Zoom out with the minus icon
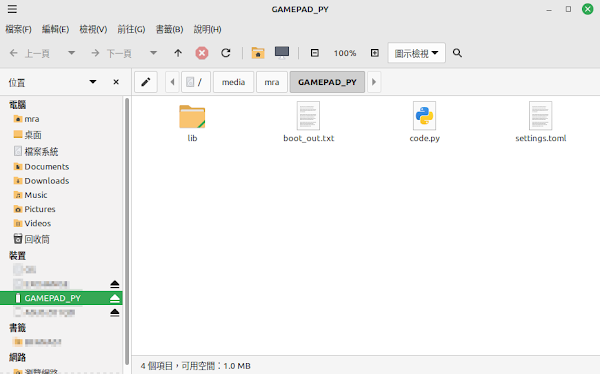Viewport: 600px width, 374px height. tap(315, 53)
